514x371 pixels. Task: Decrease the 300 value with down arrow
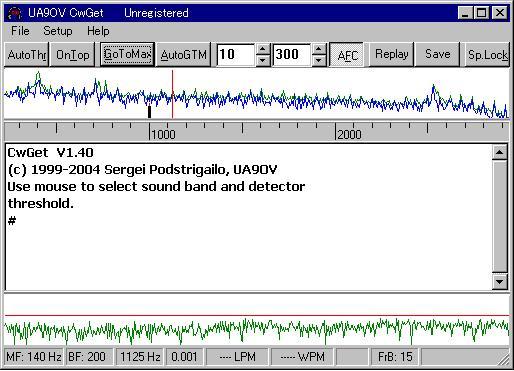(x=319, y=60)
